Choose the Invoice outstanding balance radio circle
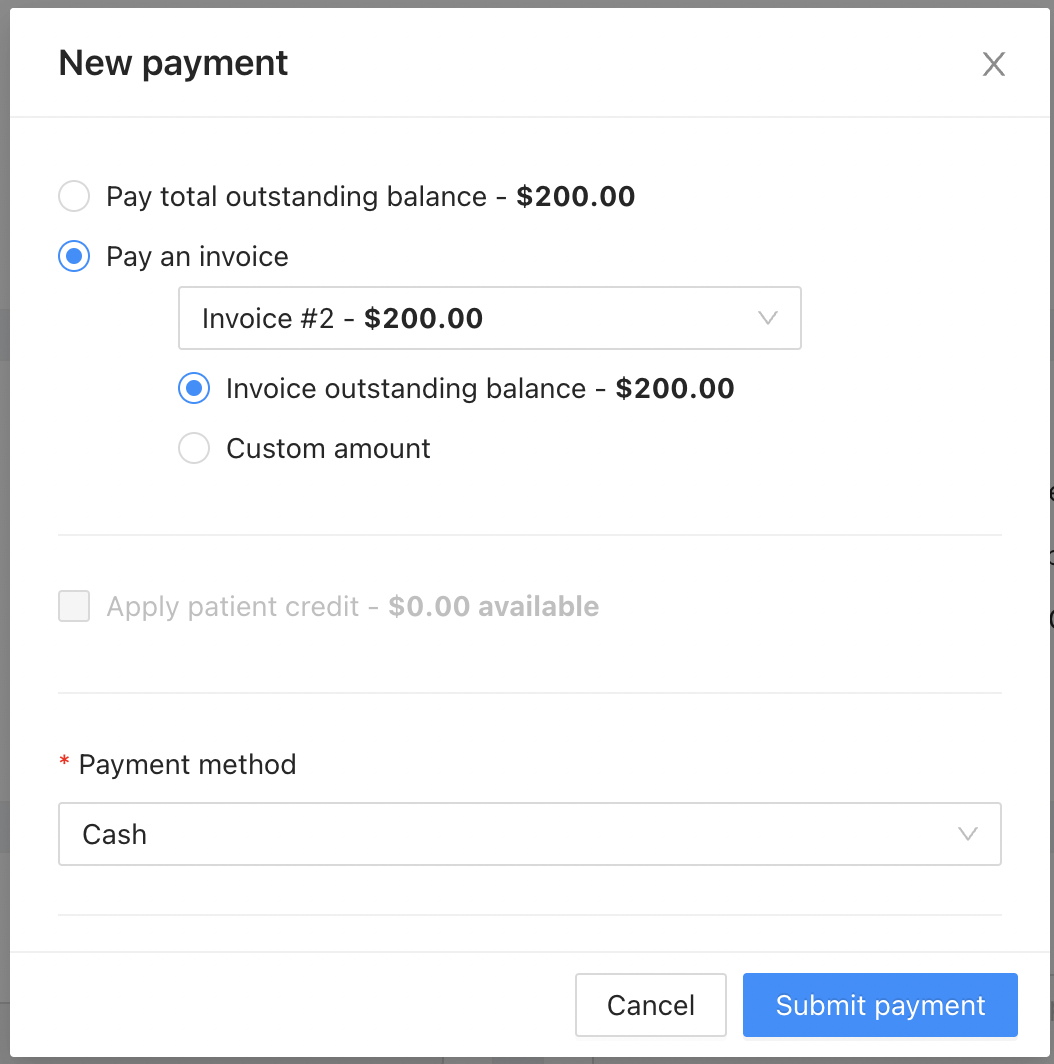Viewport: 1054px width, 1064px height. 194,388
